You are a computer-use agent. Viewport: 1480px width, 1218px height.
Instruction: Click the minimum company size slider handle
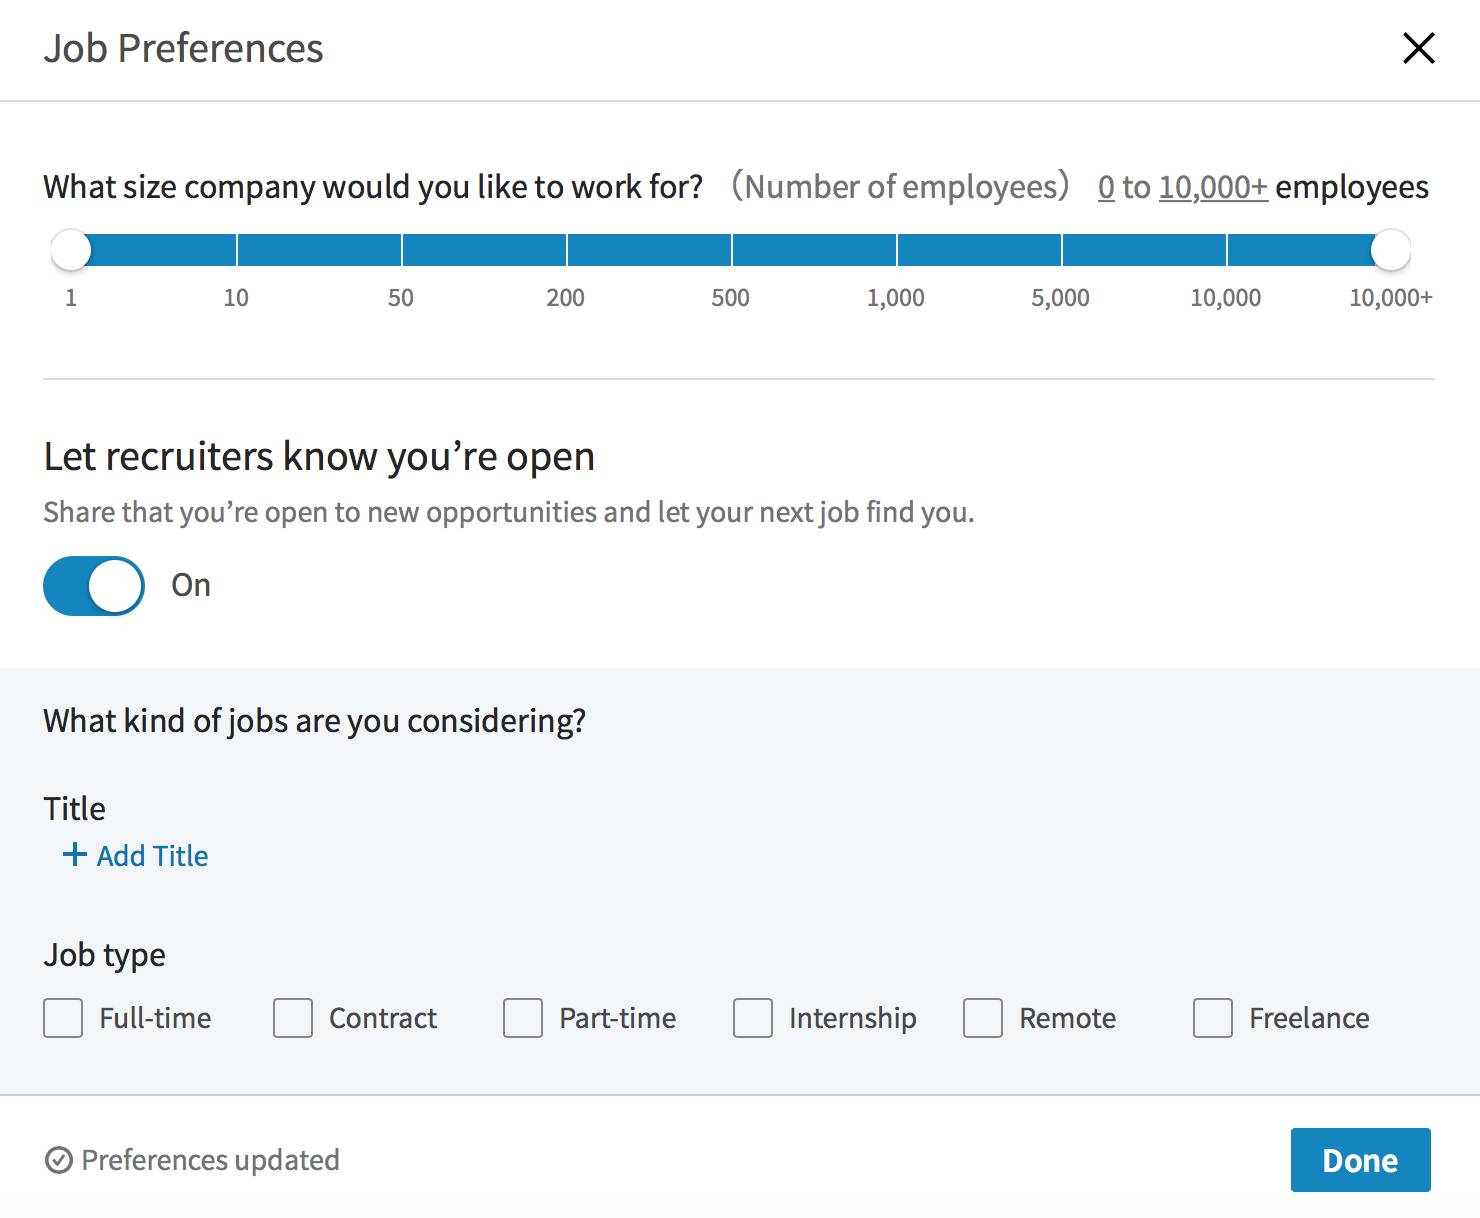[71, 250]
